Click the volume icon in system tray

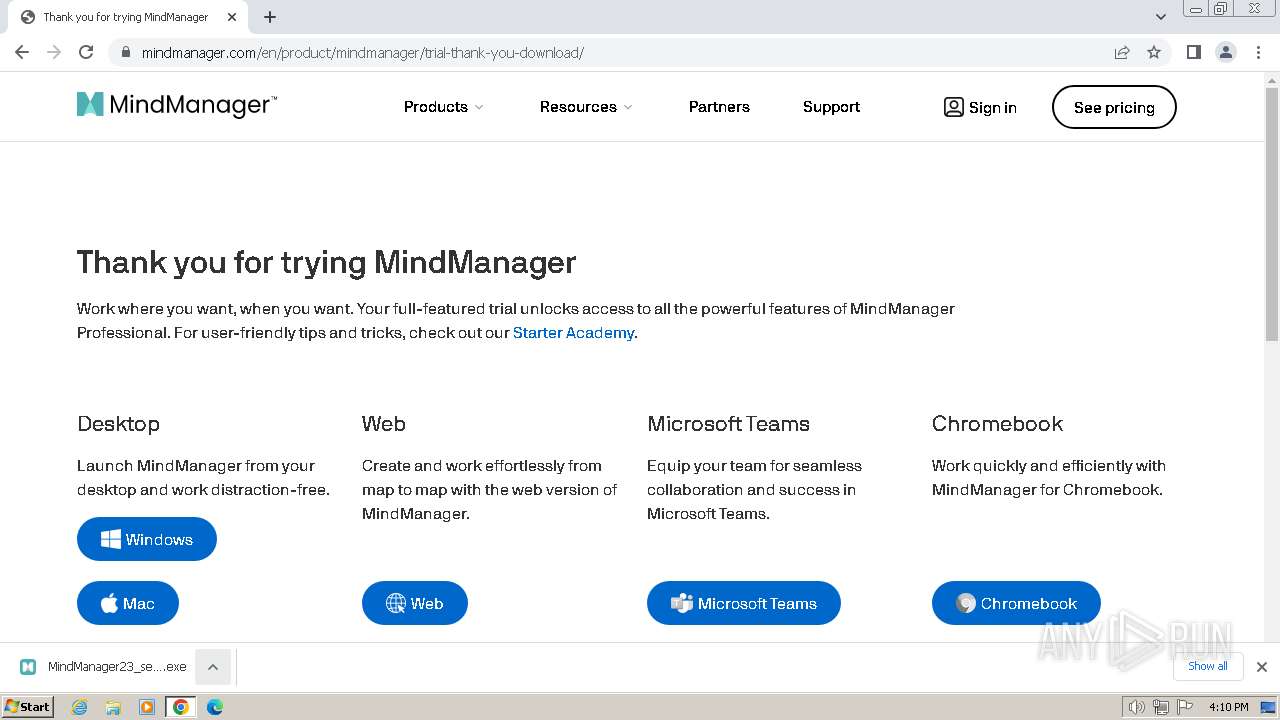1136,707
